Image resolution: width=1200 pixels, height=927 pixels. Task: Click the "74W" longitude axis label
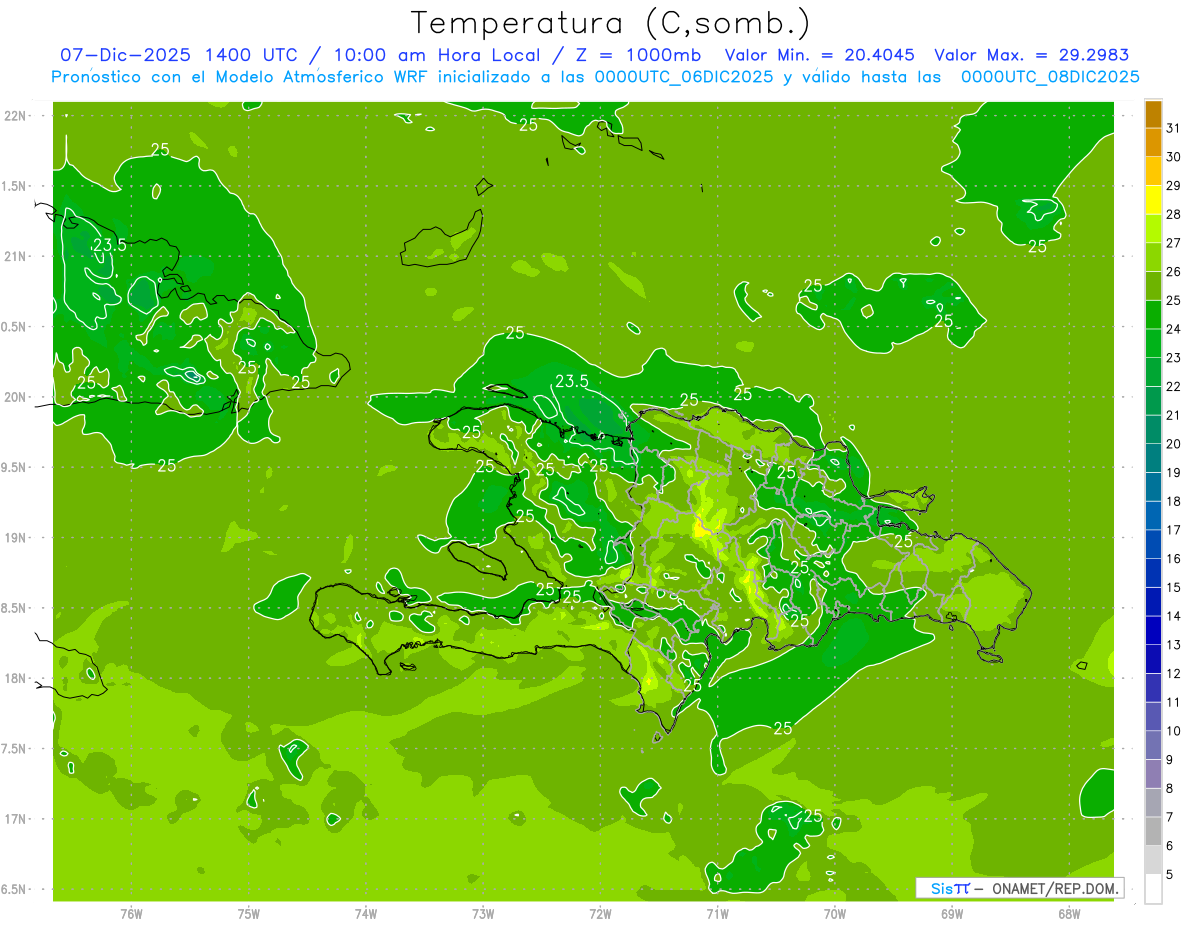pos(365,913)
